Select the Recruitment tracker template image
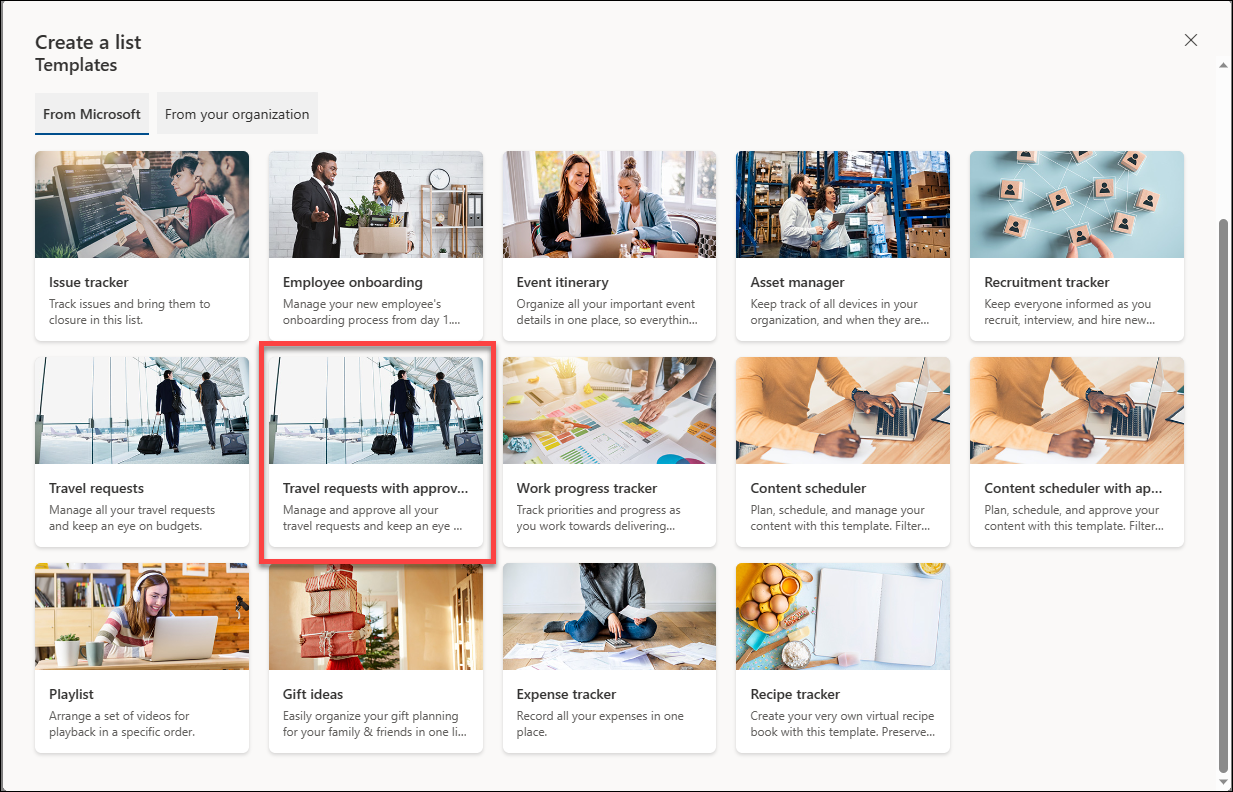 1077,205
